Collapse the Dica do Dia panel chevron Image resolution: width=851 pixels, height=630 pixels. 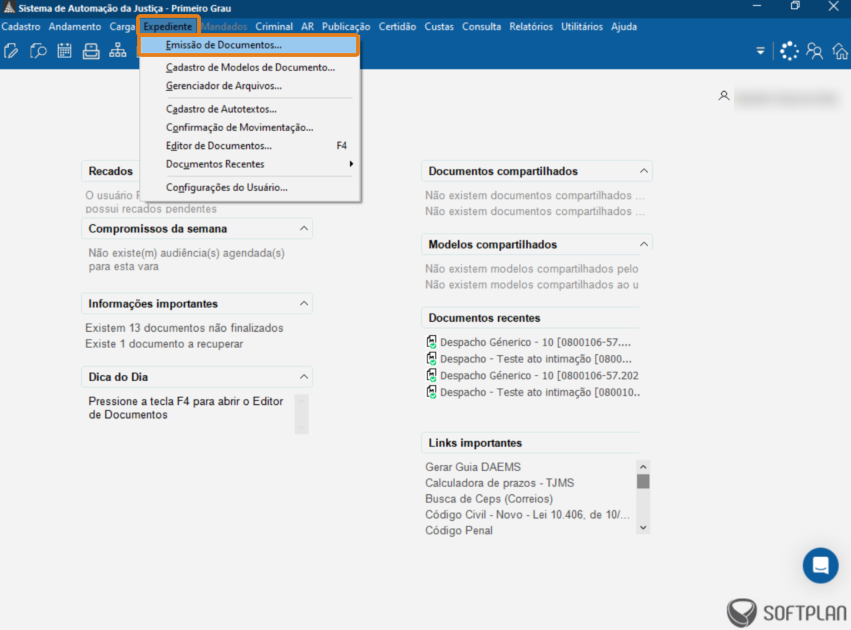304,377
